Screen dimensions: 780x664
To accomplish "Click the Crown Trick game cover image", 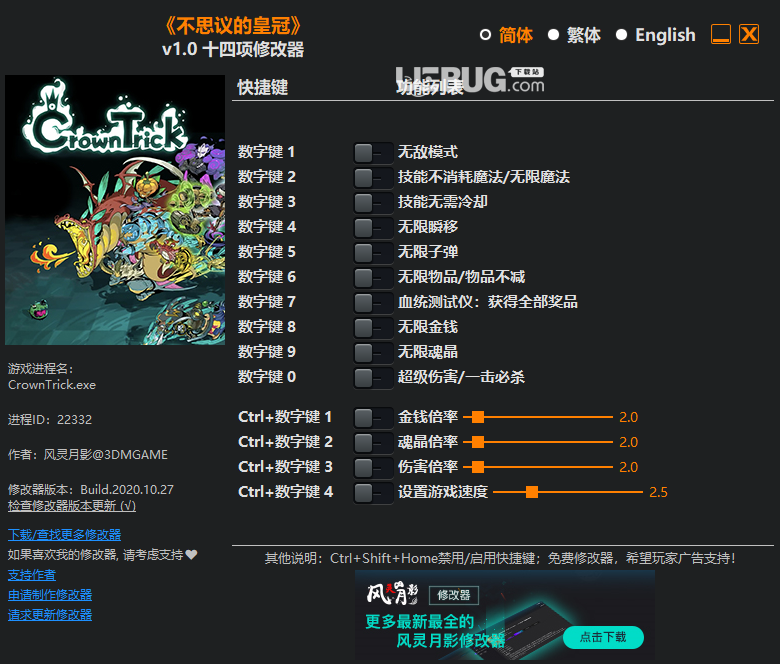I will 115,210.
